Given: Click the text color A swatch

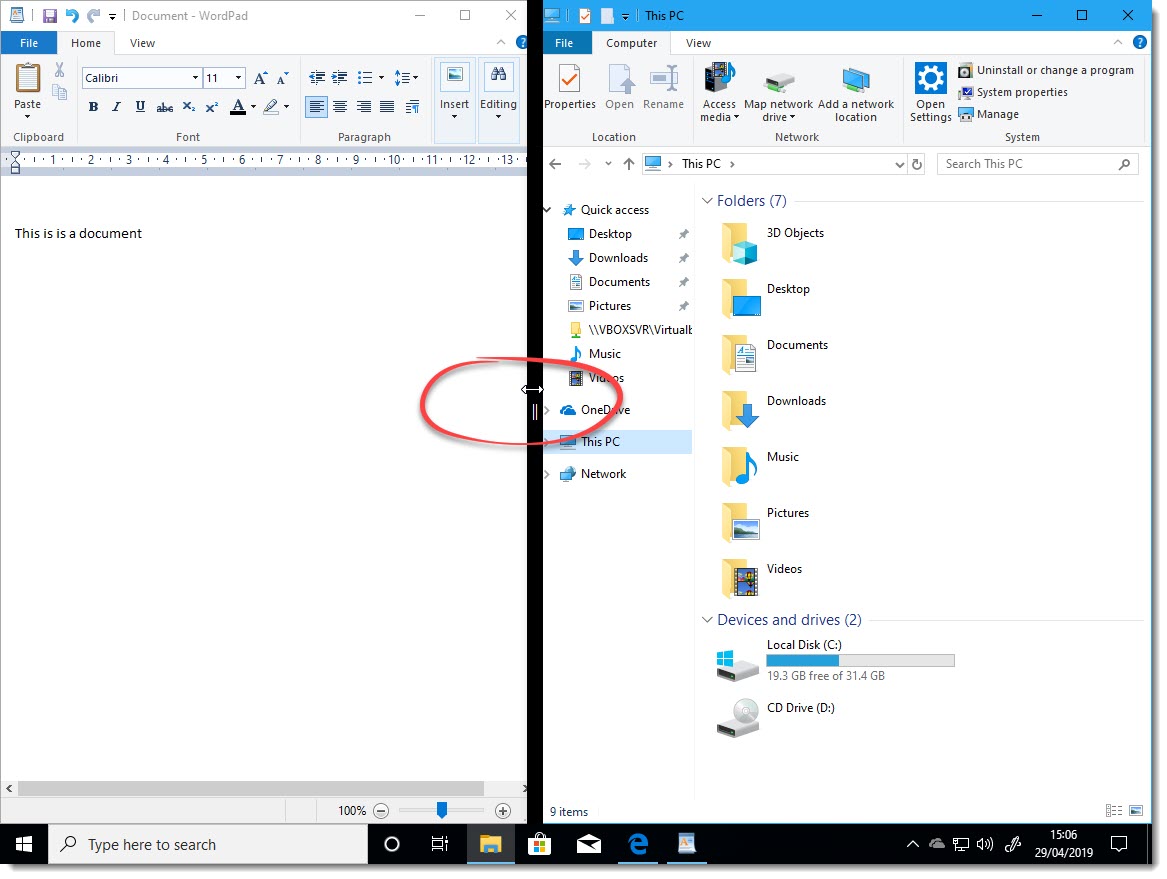Looking at the screenshot, I should pyautogui.click(x=237, y=107).
